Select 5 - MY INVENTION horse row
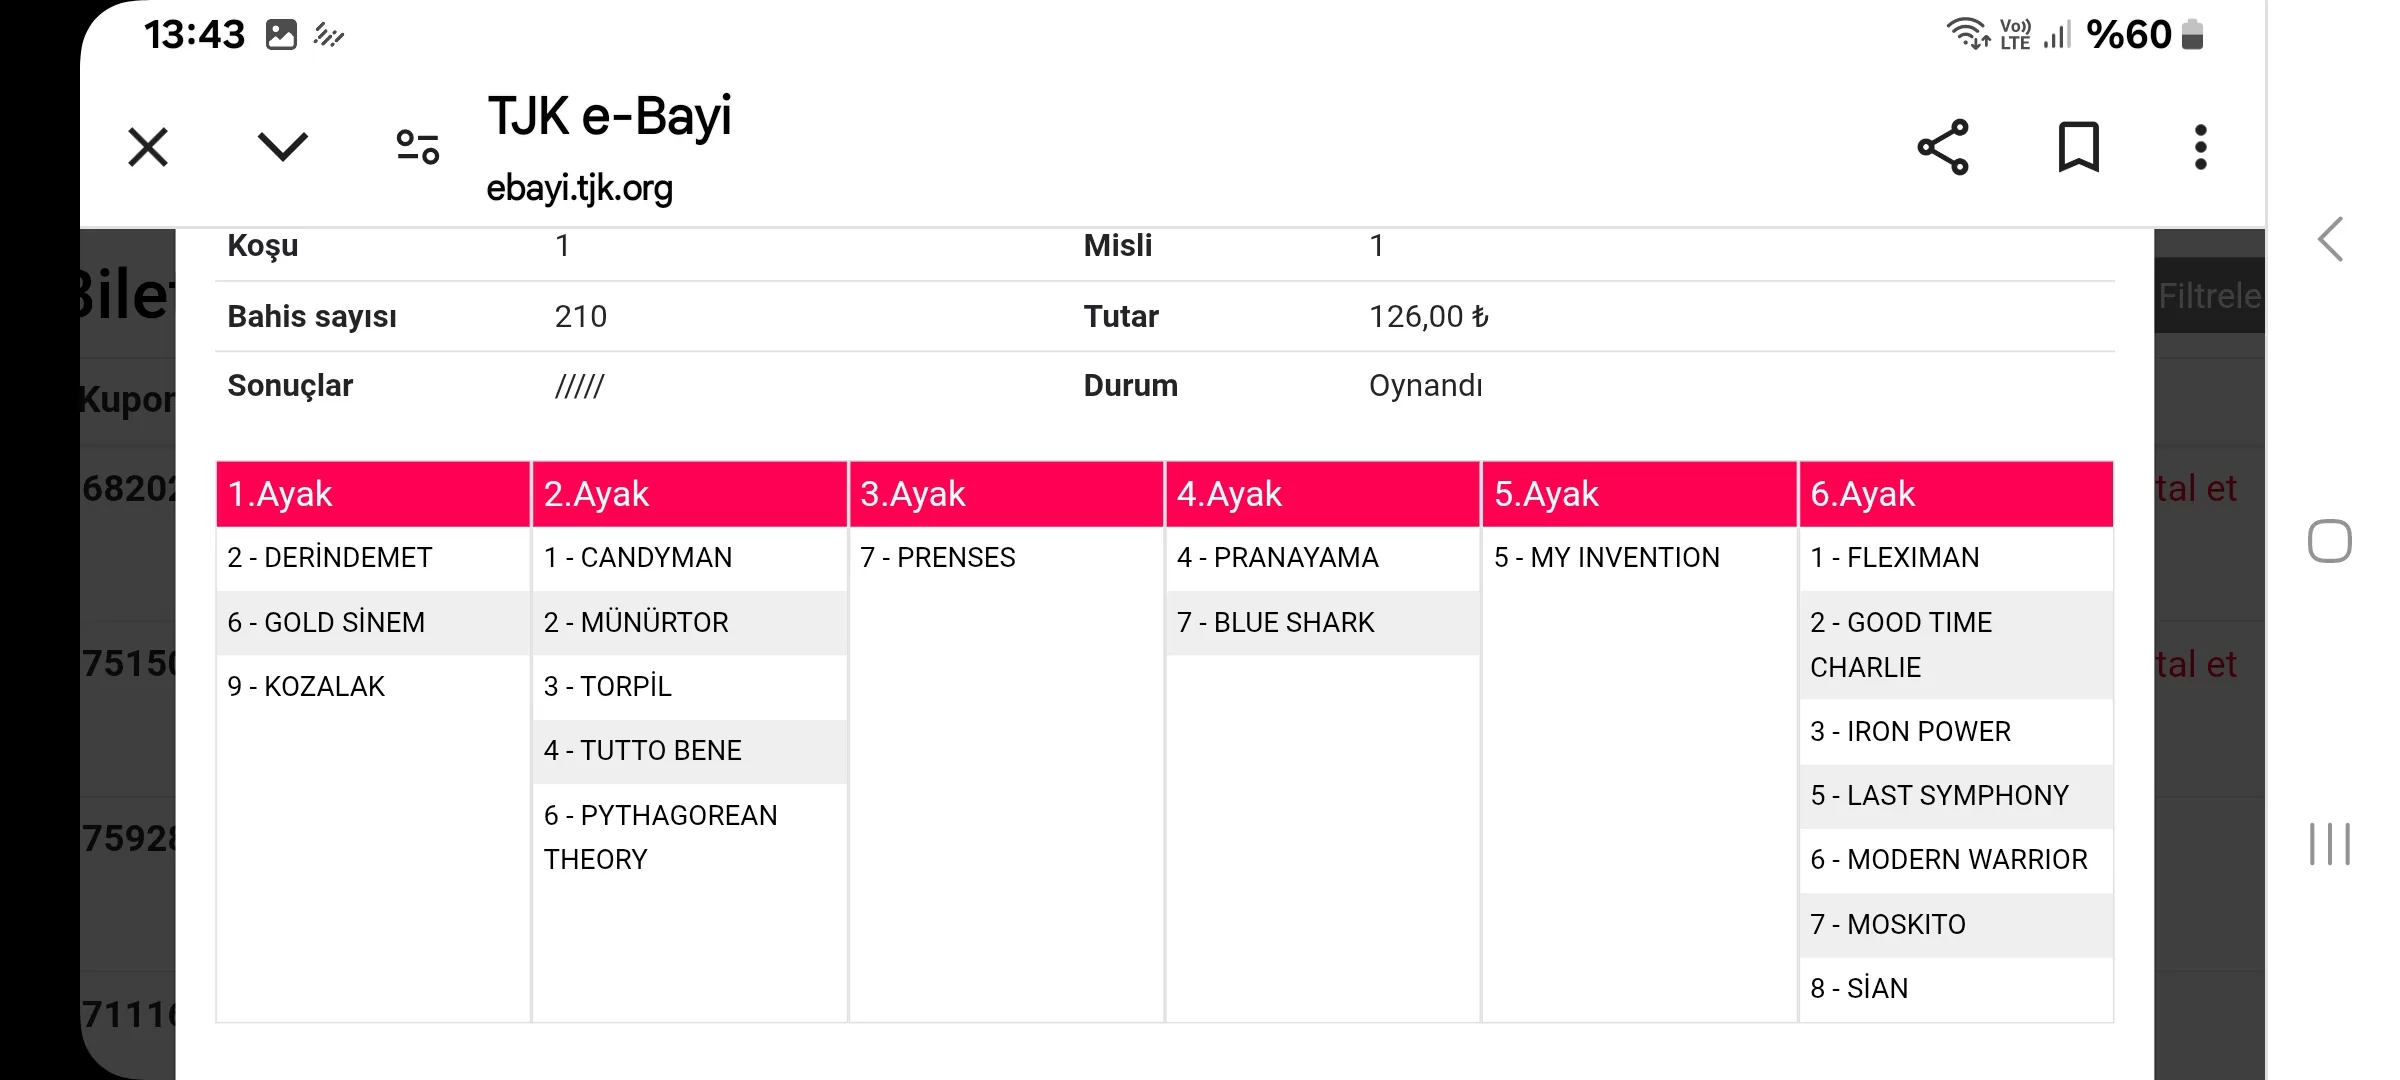Viewport: 2400px width, 1080px height. point(1606,558)
